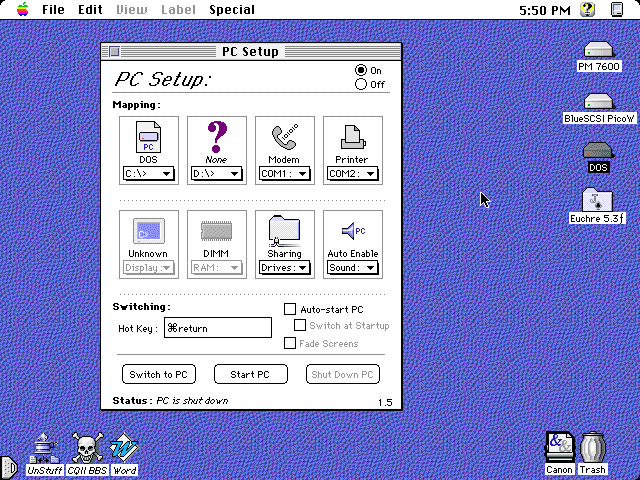The width and height of the screenshot is (640, 480).
Task: Select the Euchre 5.3f folder icon
Action: point(597,200)
